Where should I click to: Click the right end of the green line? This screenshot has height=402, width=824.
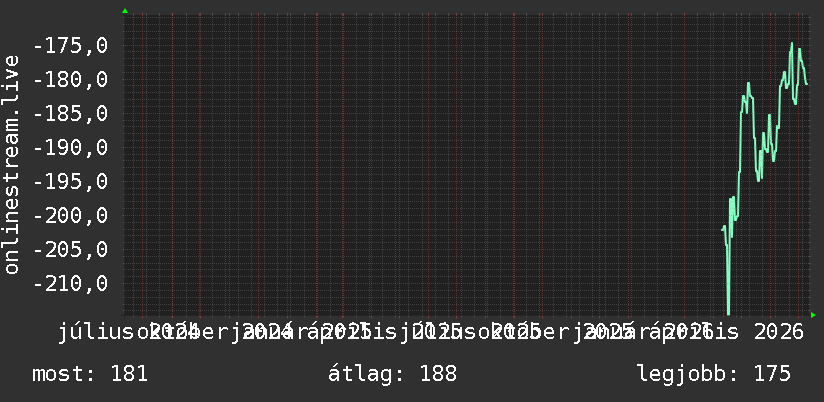coord(807,84)
